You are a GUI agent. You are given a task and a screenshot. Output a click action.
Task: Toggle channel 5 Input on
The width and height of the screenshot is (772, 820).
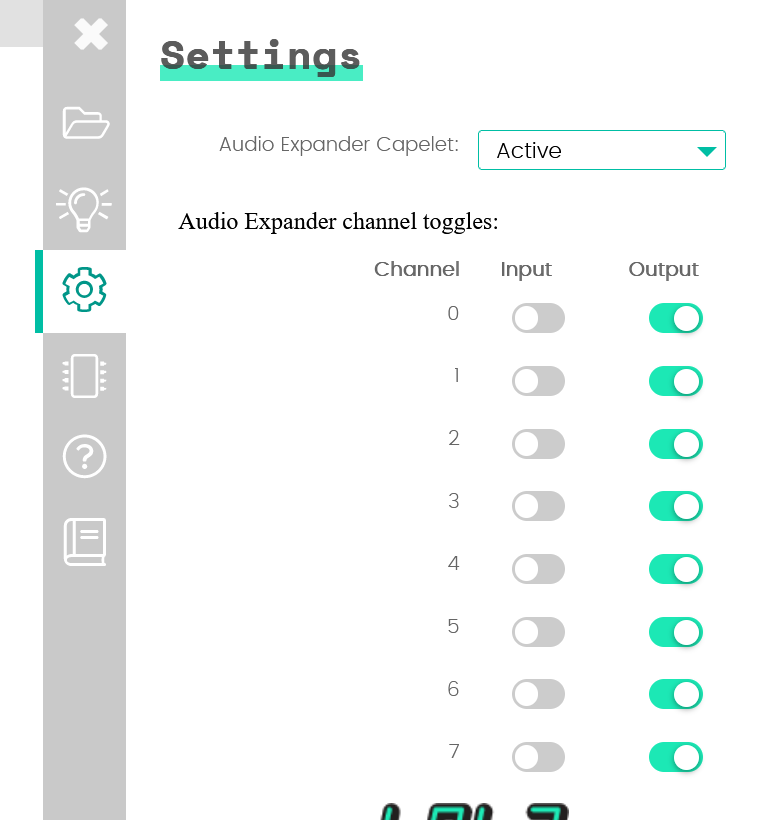pyautogui.click(x=538, y=632)
